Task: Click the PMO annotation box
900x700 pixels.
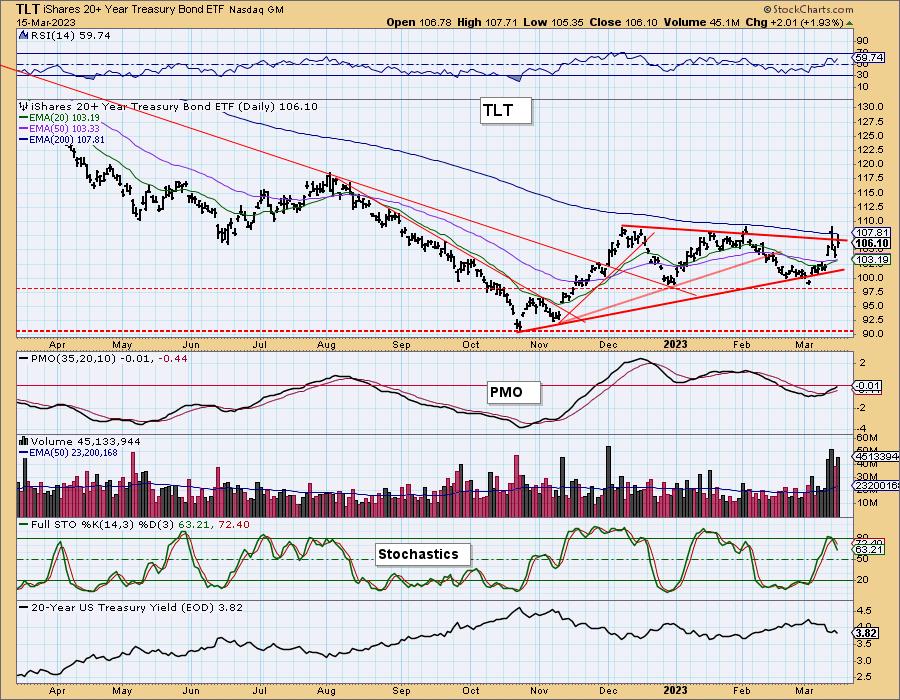Action: [513, 392]
